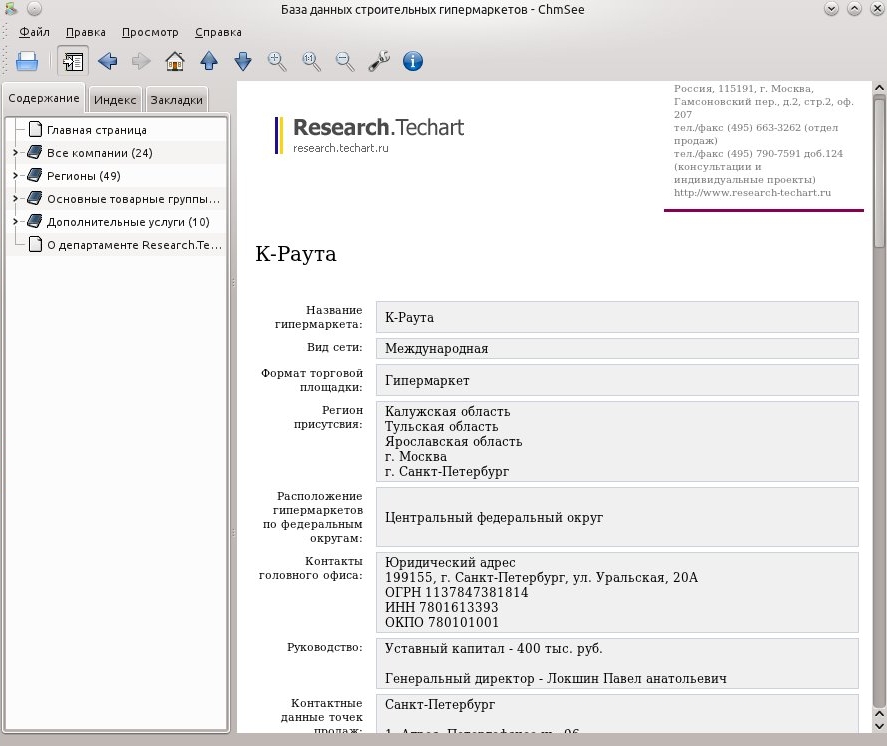This screenshot has height=746, width=887.
Task: Select Основные товарные группы tree item
Action: (x=134, y=199)
